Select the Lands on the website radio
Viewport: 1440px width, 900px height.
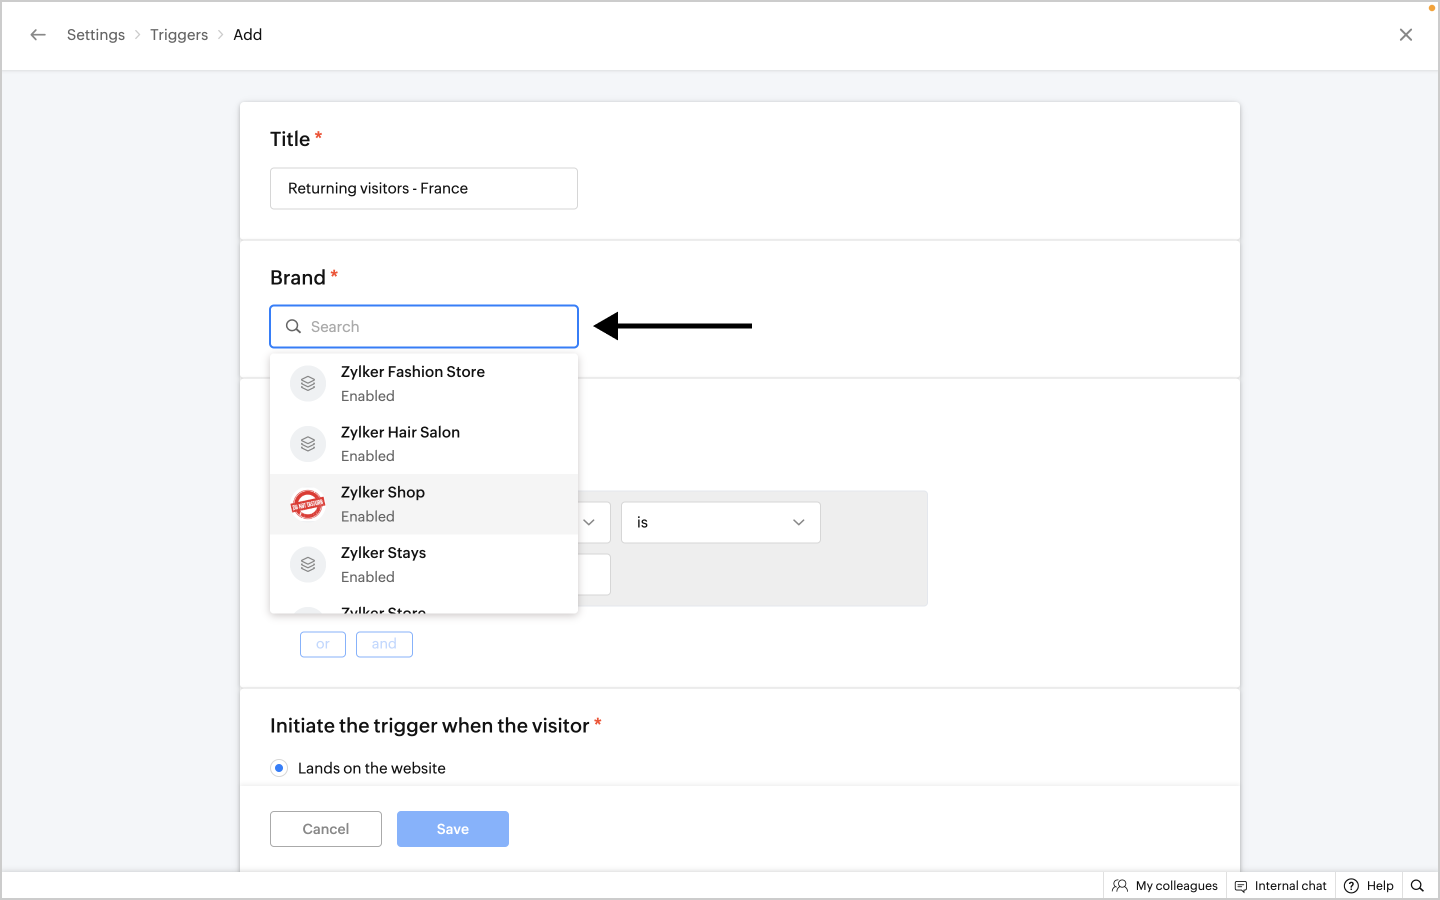279,768
